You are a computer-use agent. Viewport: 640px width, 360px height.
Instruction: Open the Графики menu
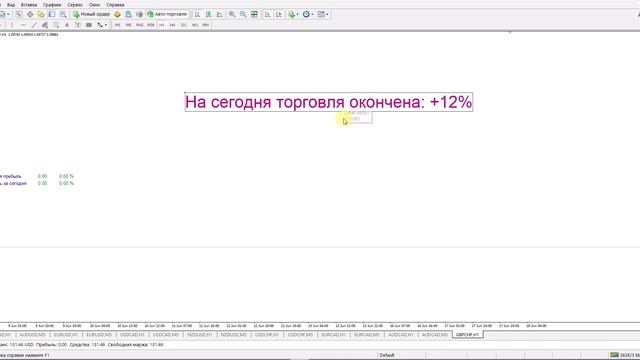click(x=52, y=5)
